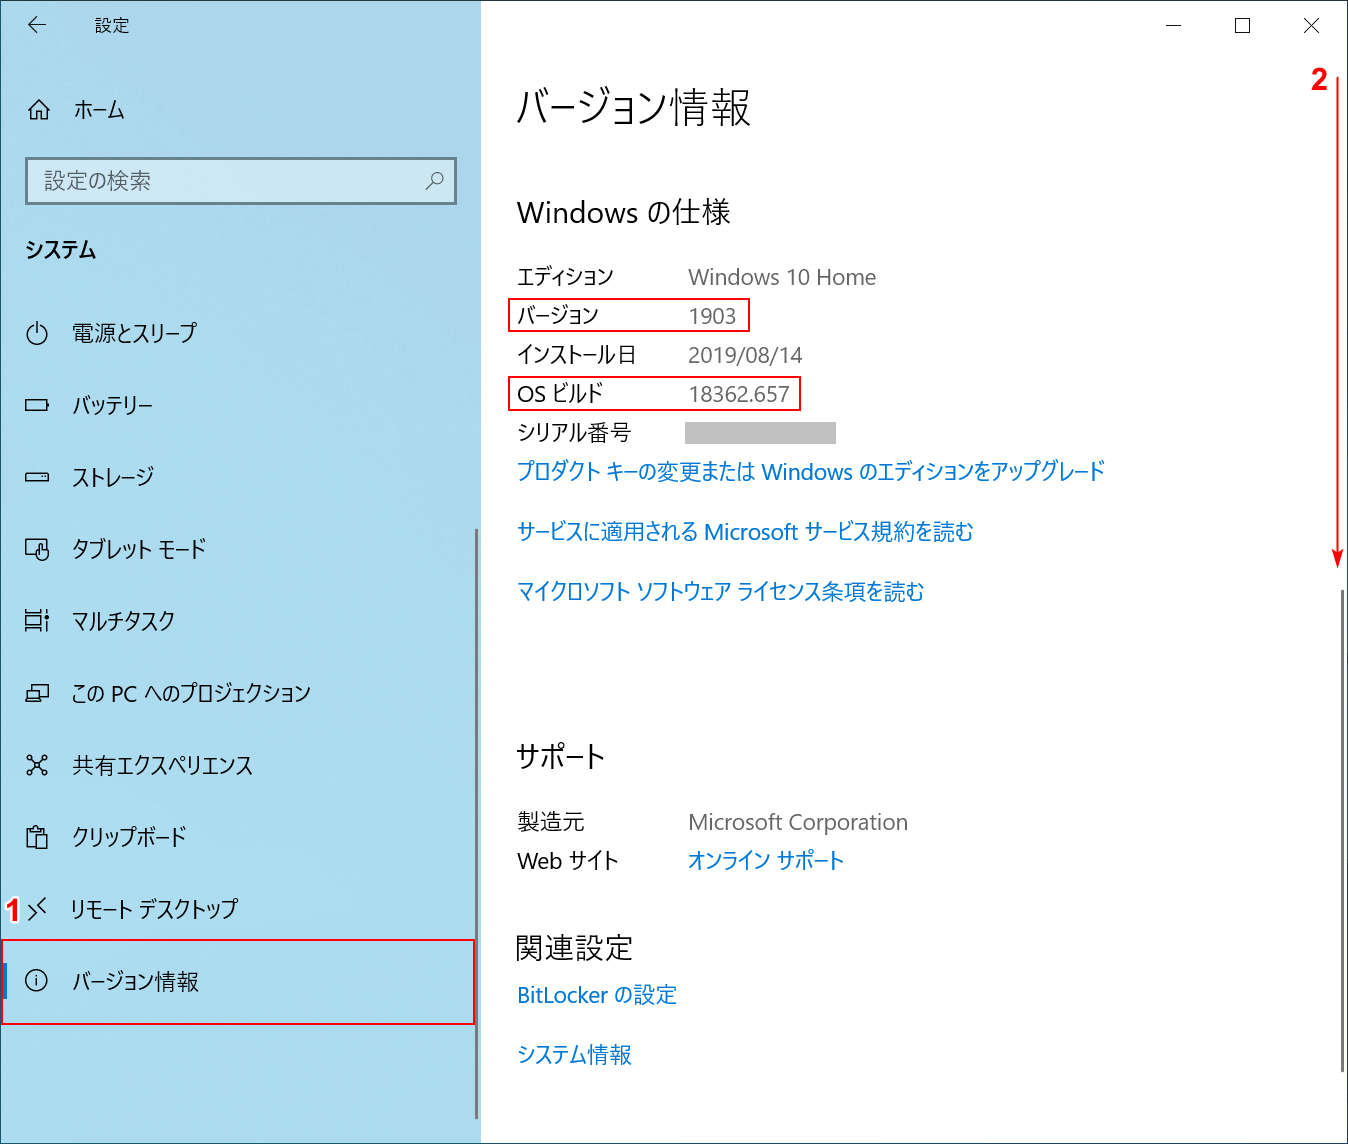The width and height of the screenshot is (1348, 1144).
Task: Click the オンライン サポート link
Action: coord(765,860)
